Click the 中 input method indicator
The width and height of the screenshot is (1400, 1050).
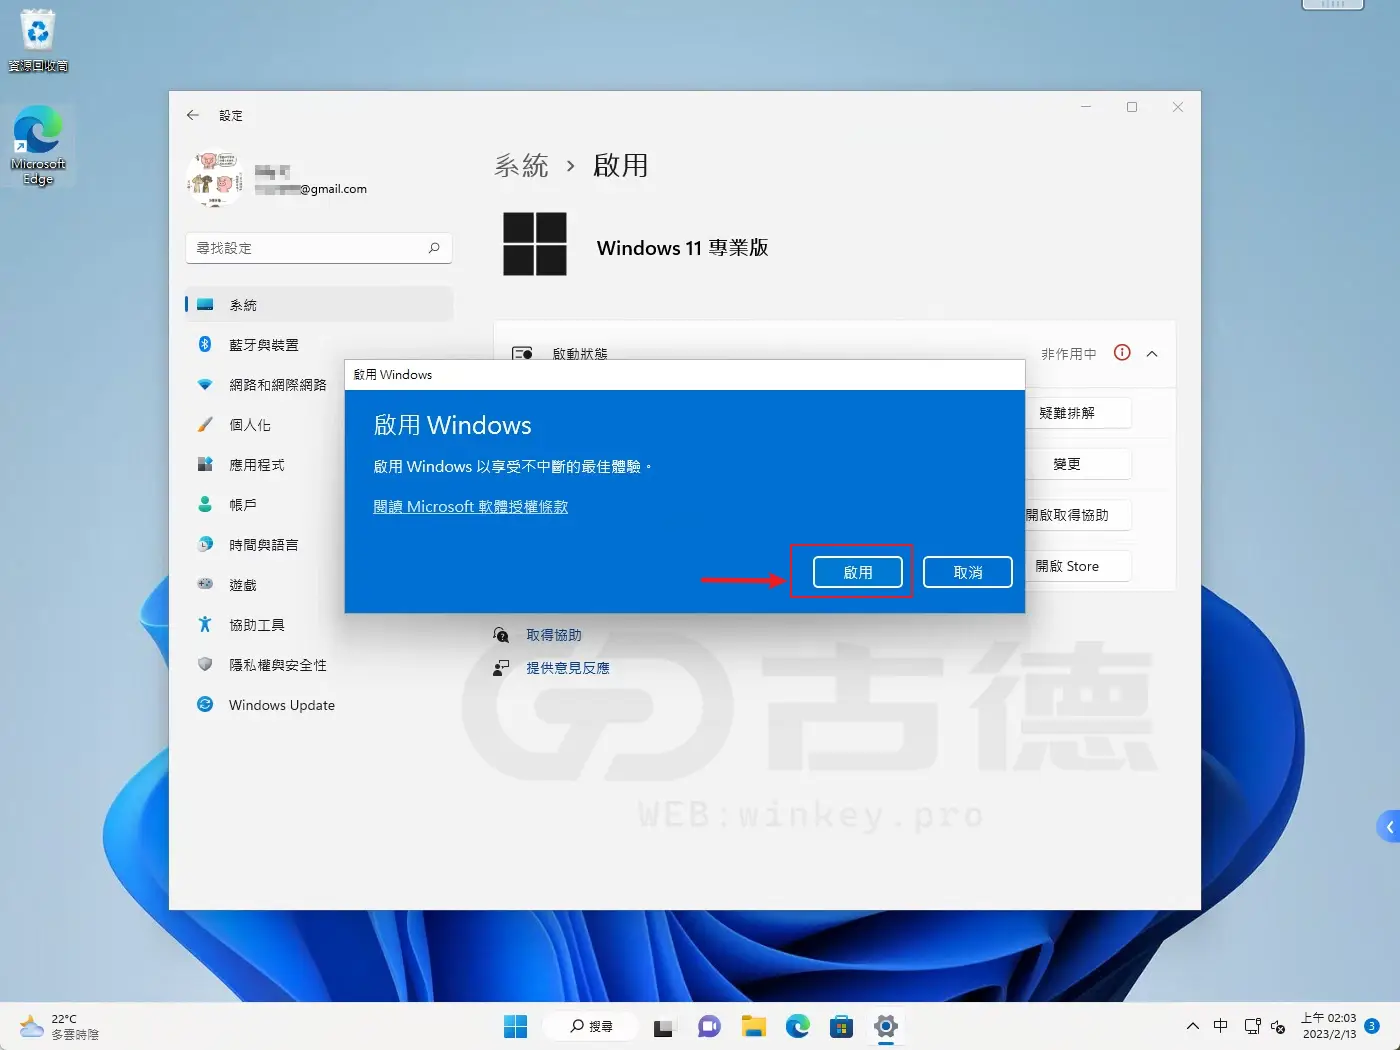tap(1221, 1026)
